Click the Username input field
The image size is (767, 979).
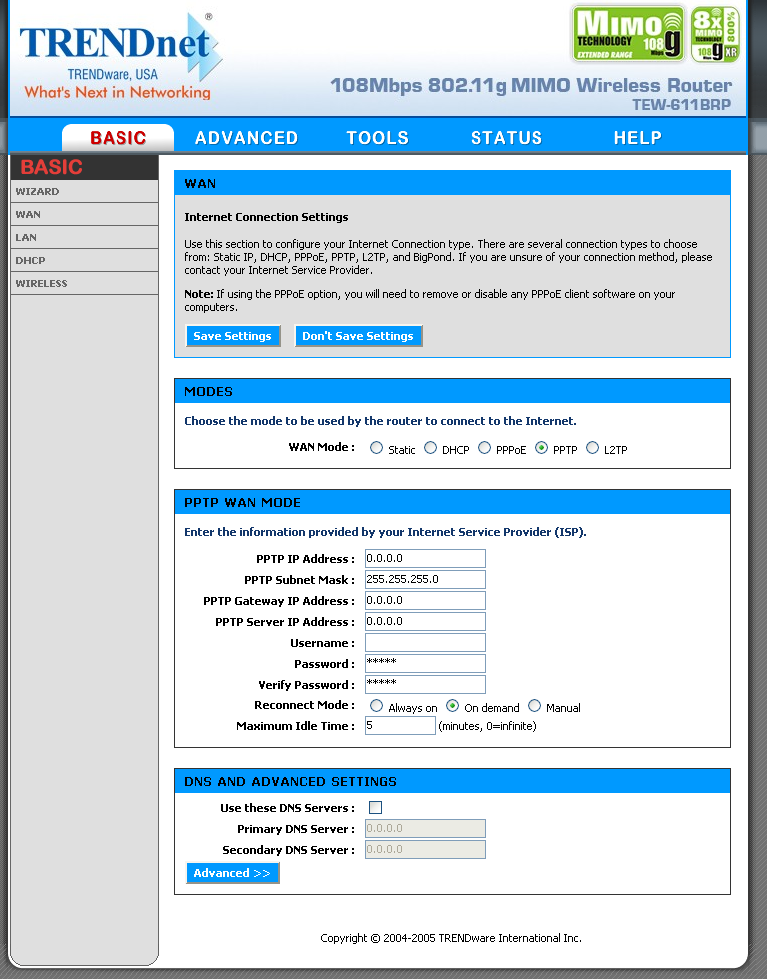pos(425,642)
